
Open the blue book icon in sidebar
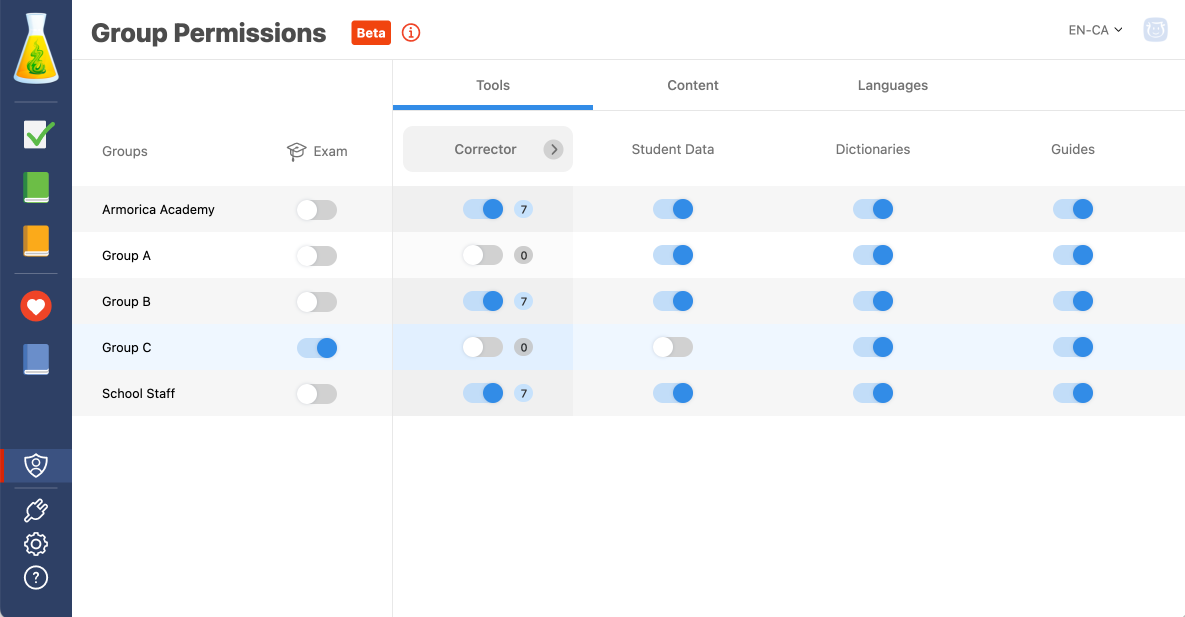coord(36,359)
